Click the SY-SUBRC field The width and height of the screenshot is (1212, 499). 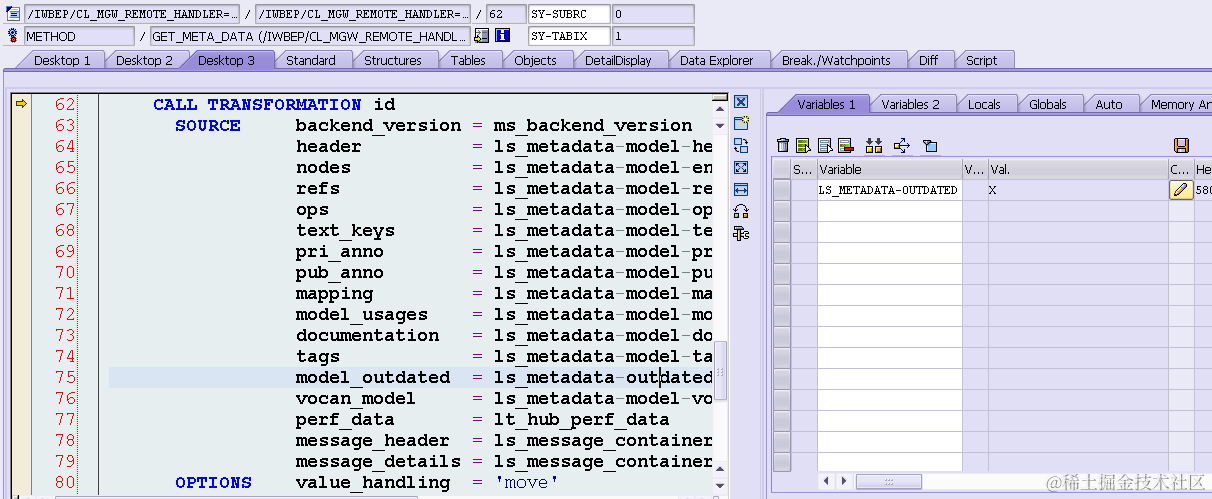point(568,14)
